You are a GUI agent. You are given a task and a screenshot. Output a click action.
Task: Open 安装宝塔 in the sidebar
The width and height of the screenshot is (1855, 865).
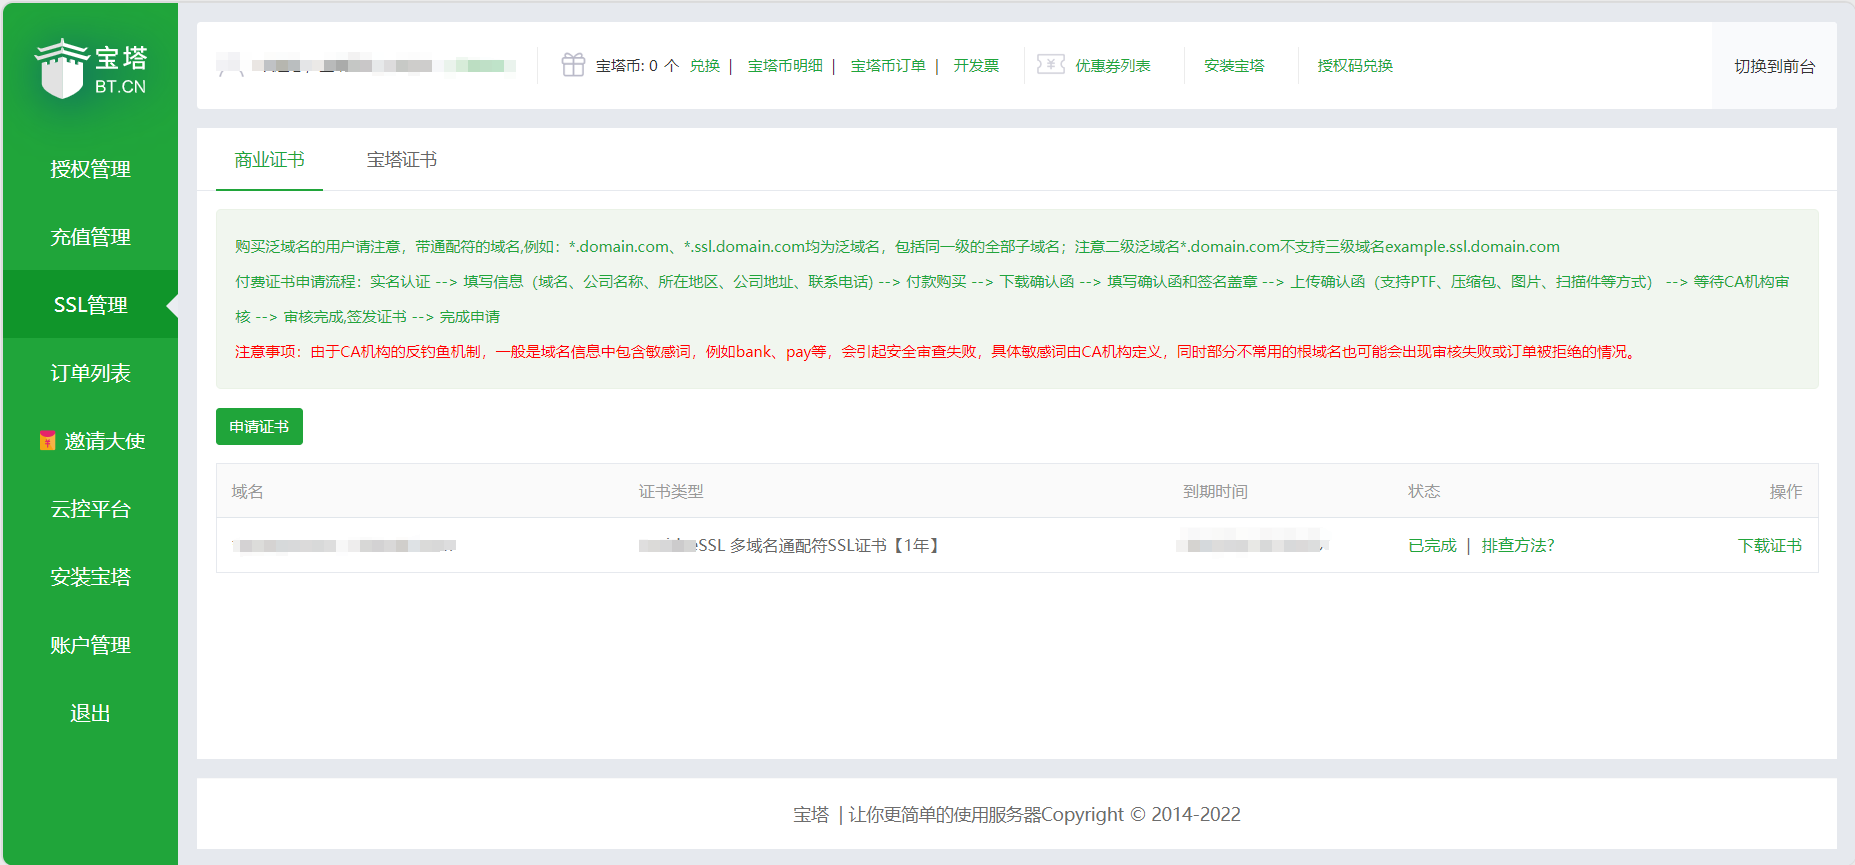click(91, 577)
